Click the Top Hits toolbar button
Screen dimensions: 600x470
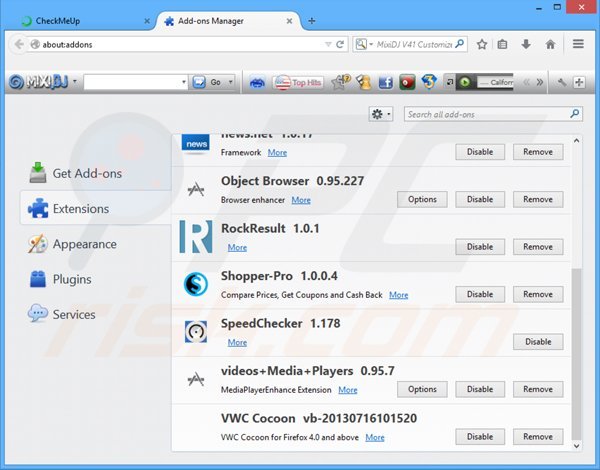coord(297,82)
